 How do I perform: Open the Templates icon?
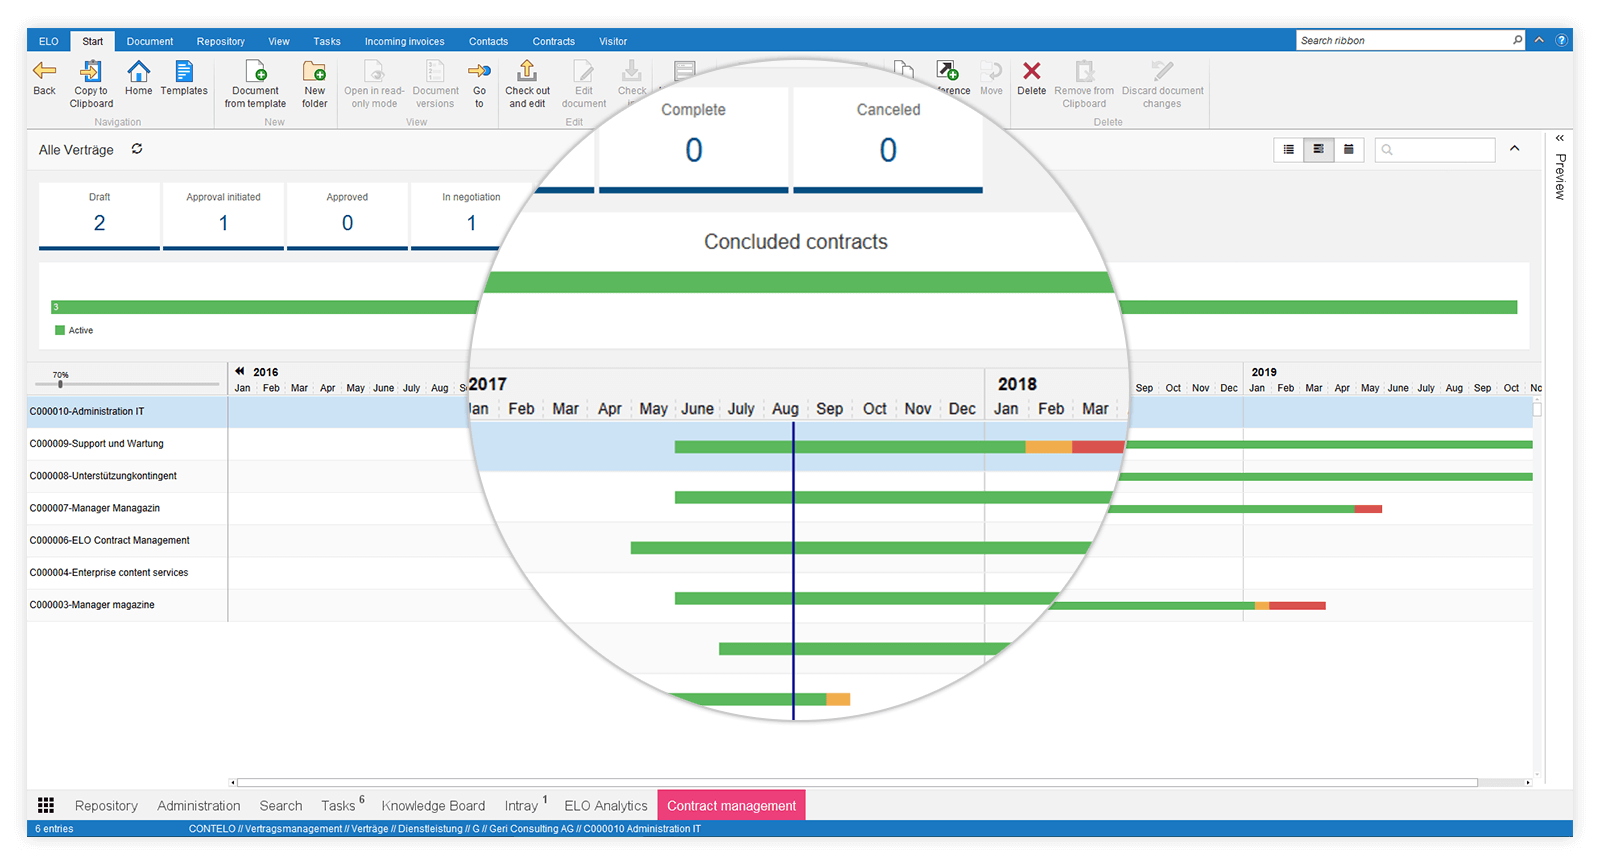pos(184,71)
